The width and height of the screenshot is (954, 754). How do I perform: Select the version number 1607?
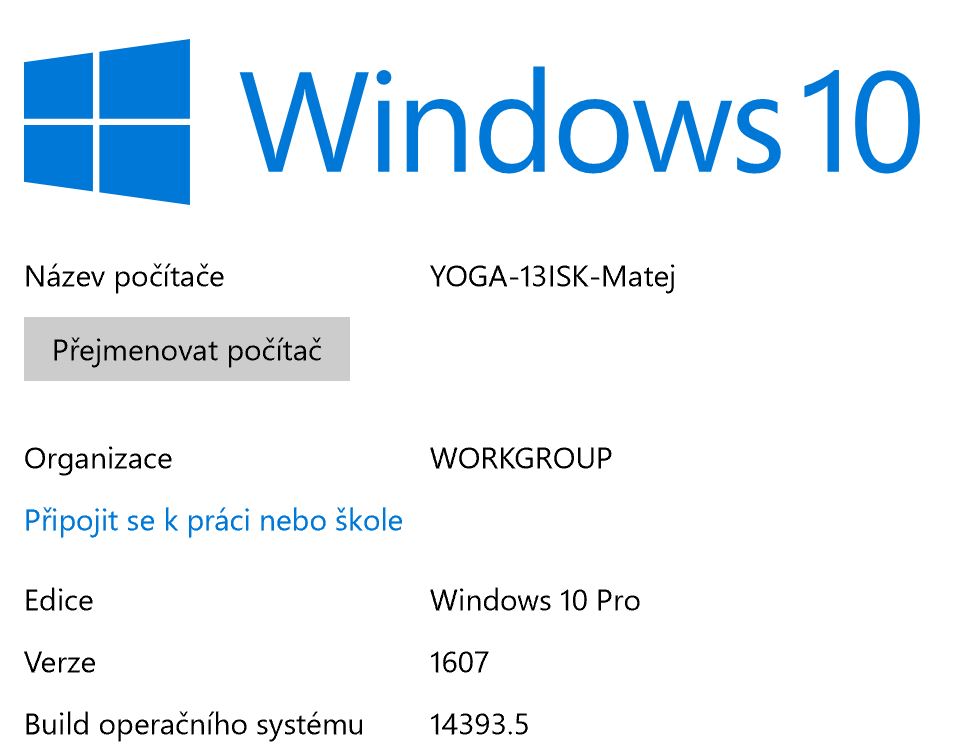click(x=459, y=662)
